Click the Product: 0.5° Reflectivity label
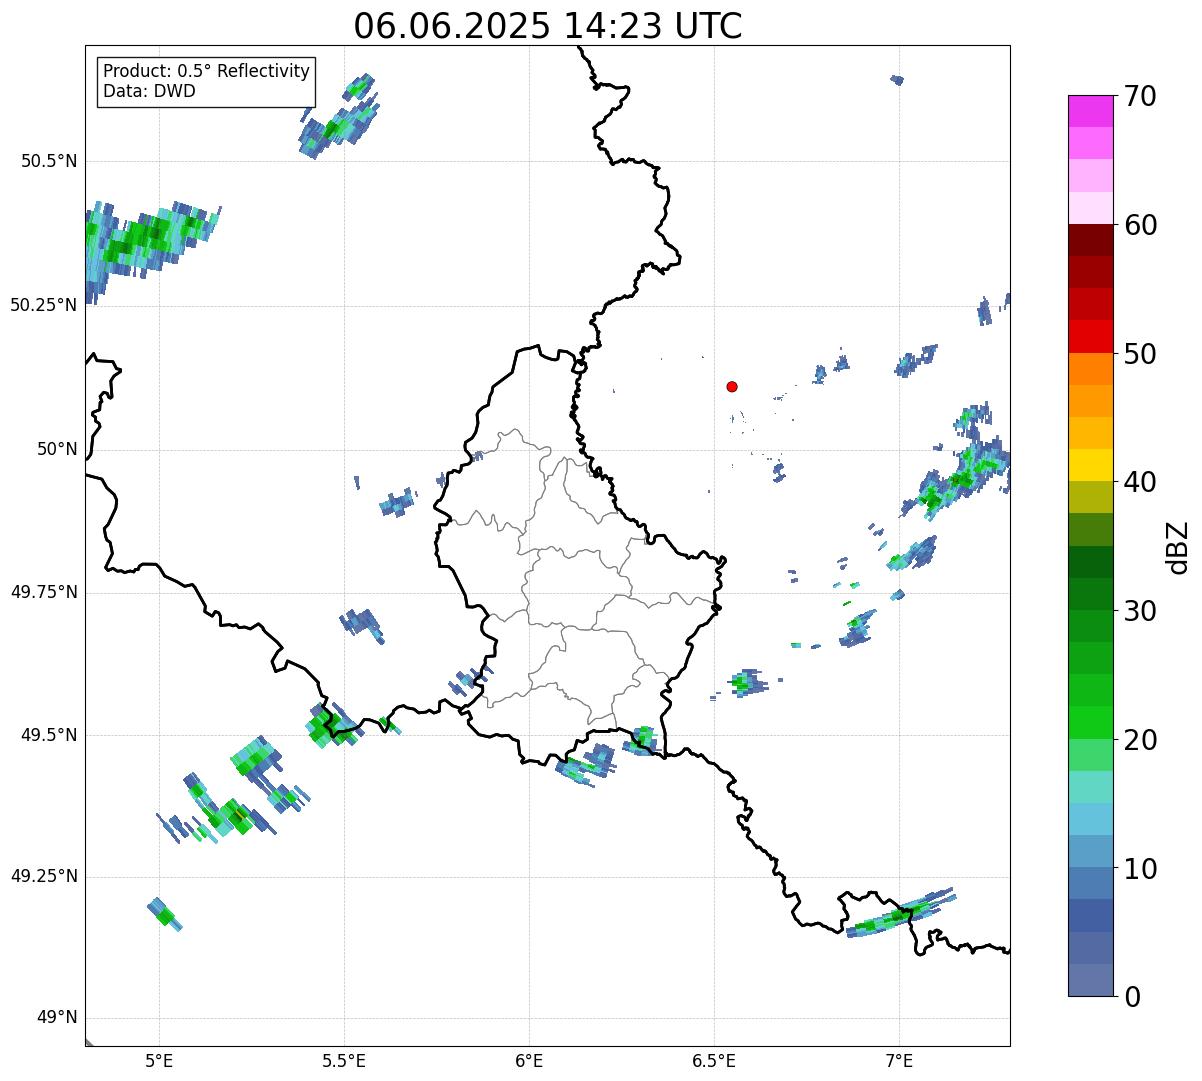1202x1081 pixels. pyautogui.click(x=206, y=72)
